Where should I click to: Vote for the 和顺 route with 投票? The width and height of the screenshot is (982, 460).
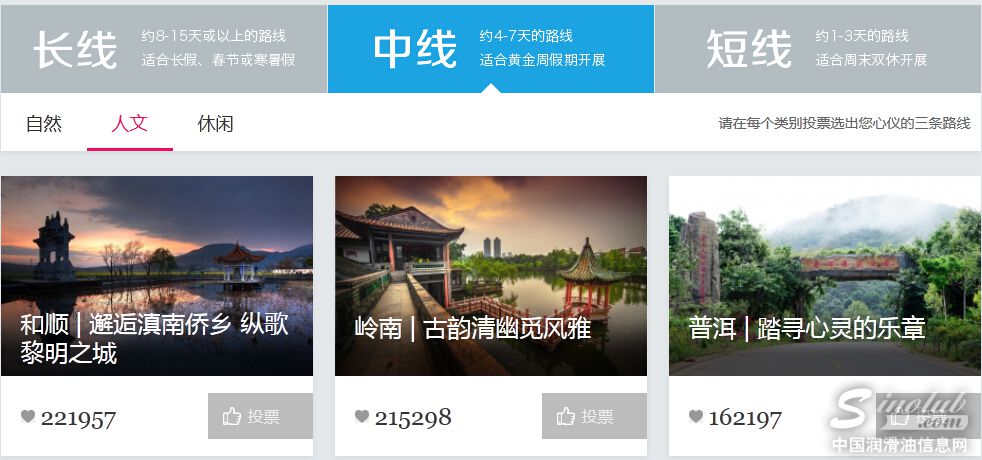[x=261, y=416]
